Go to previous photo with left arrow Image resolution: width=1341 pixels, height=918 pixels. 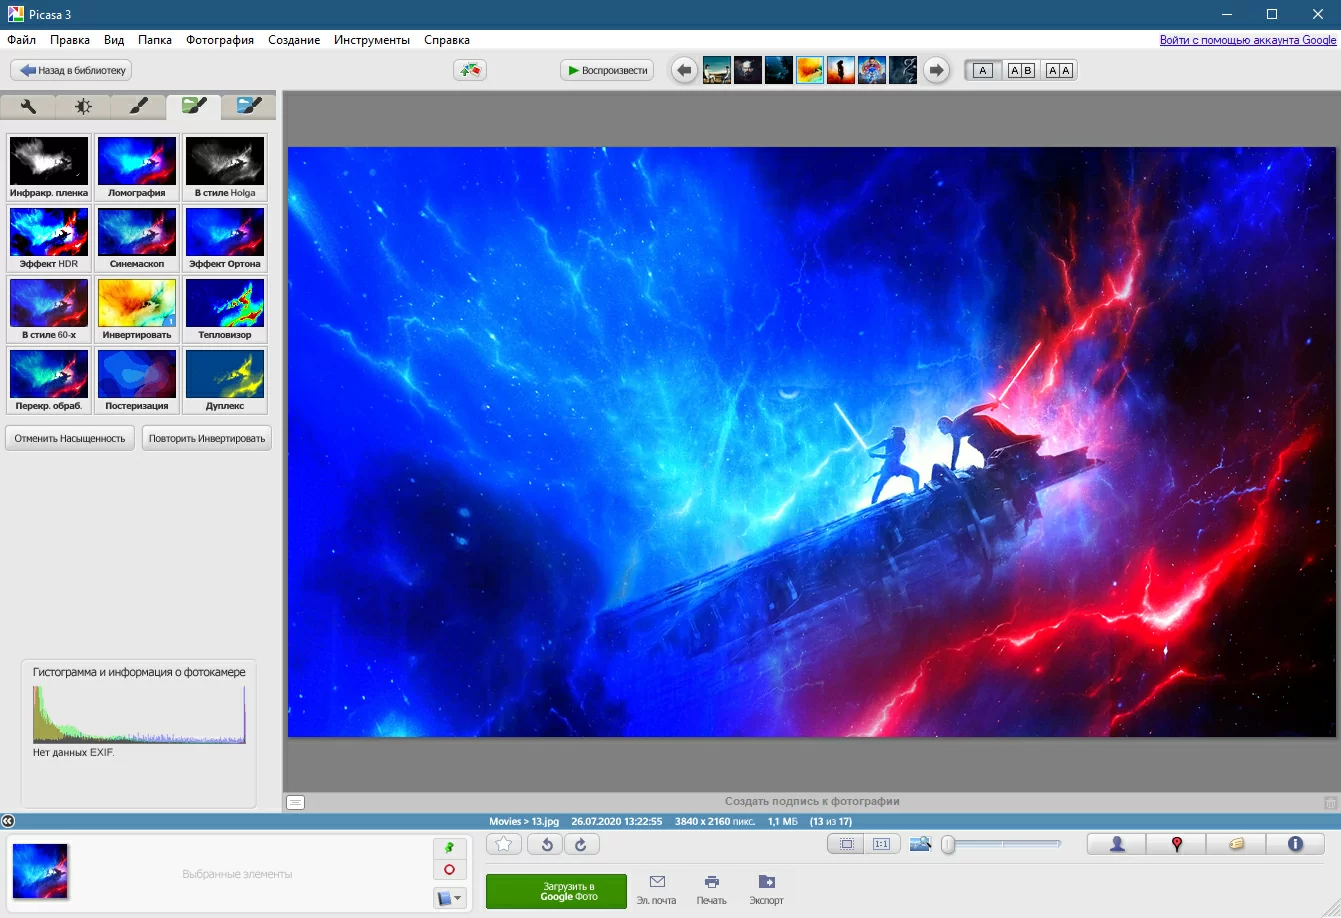tap(684, 70)
